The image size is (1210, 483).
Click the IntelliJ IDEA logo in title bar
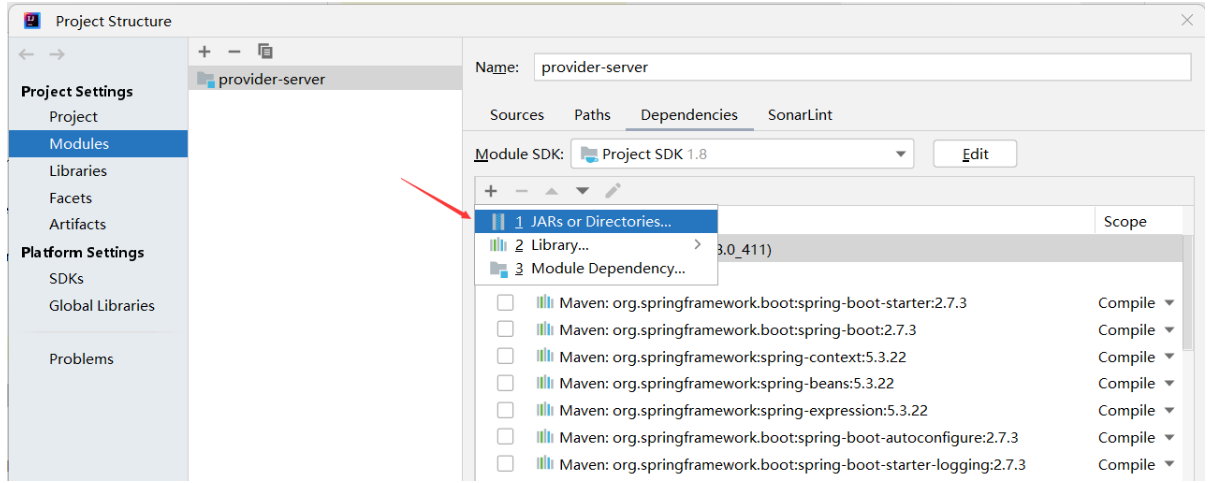click(x=32, y=20)
